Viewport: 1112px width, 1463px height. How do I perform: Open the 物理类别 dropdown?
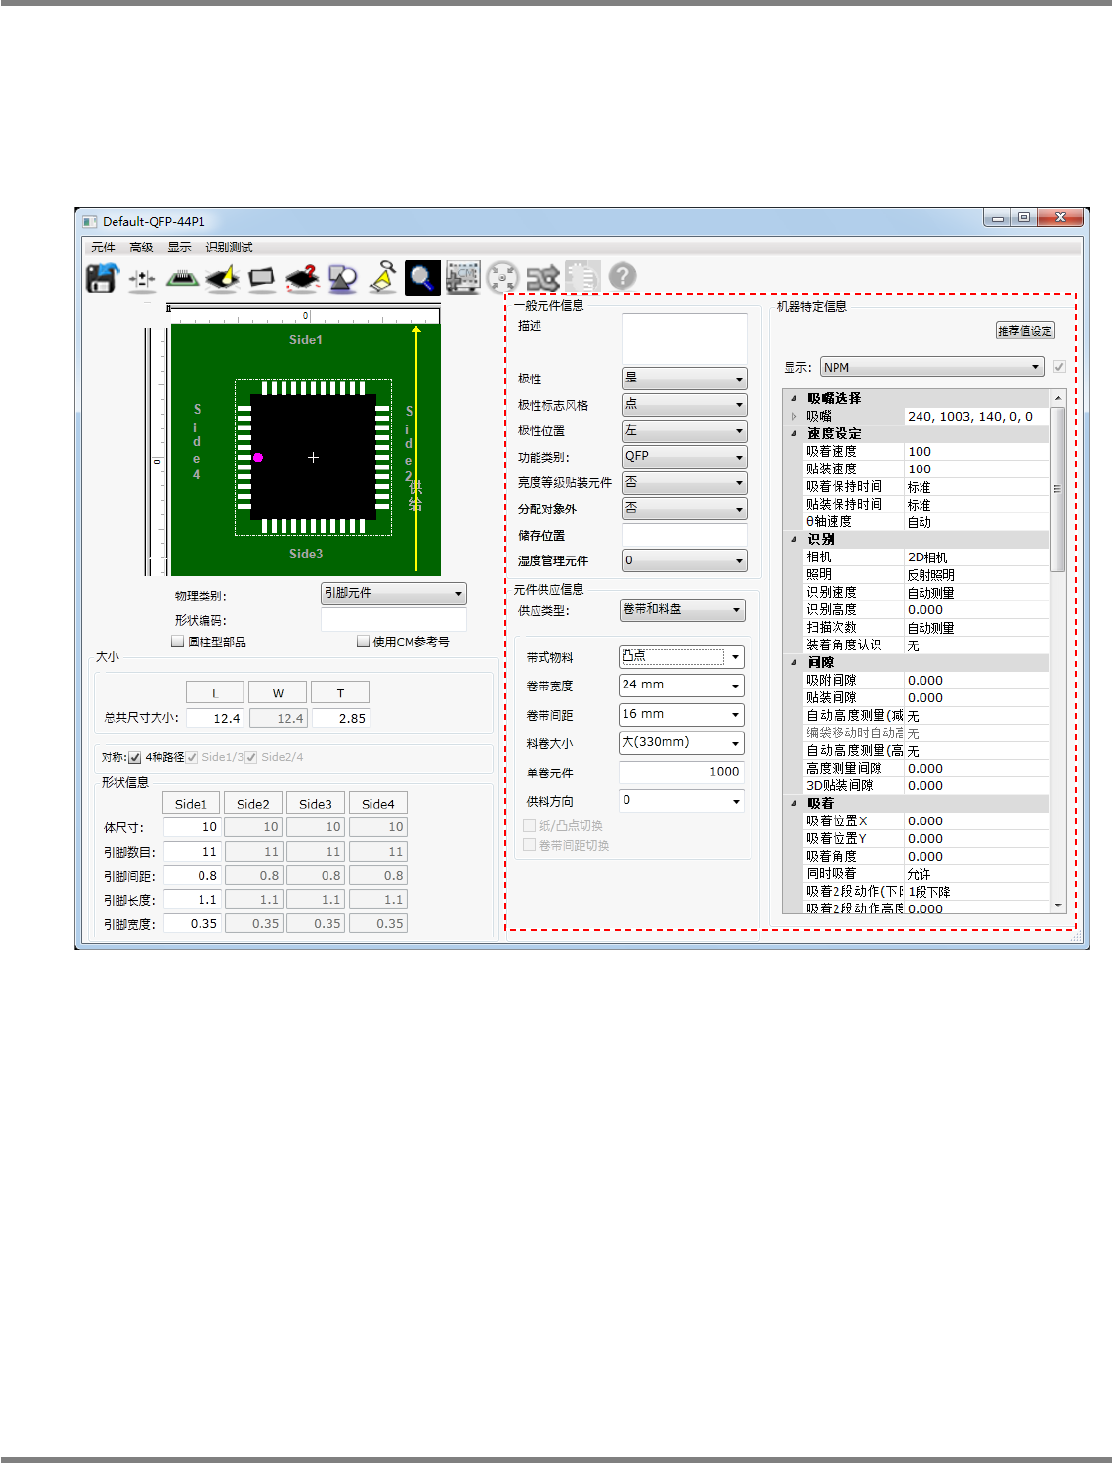pos(394,593)
